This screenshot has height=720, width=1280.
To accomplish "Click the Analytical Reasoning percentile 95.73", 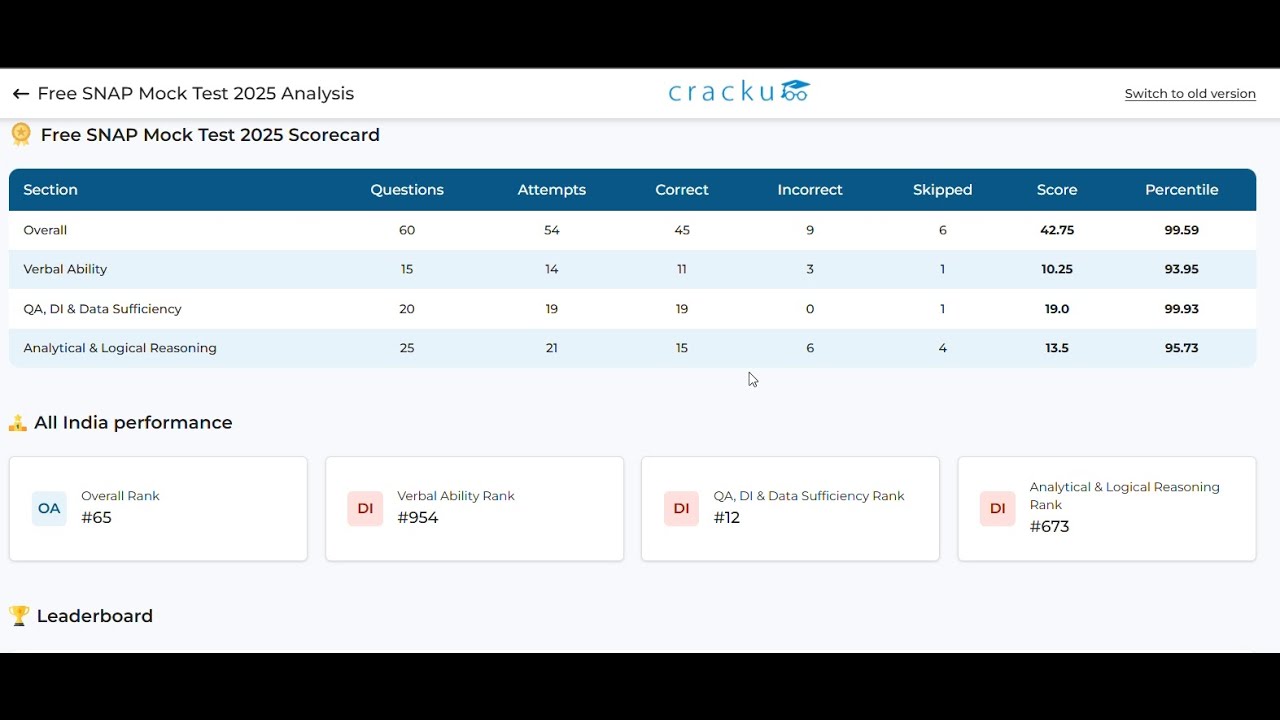I will click(1182, 348).
